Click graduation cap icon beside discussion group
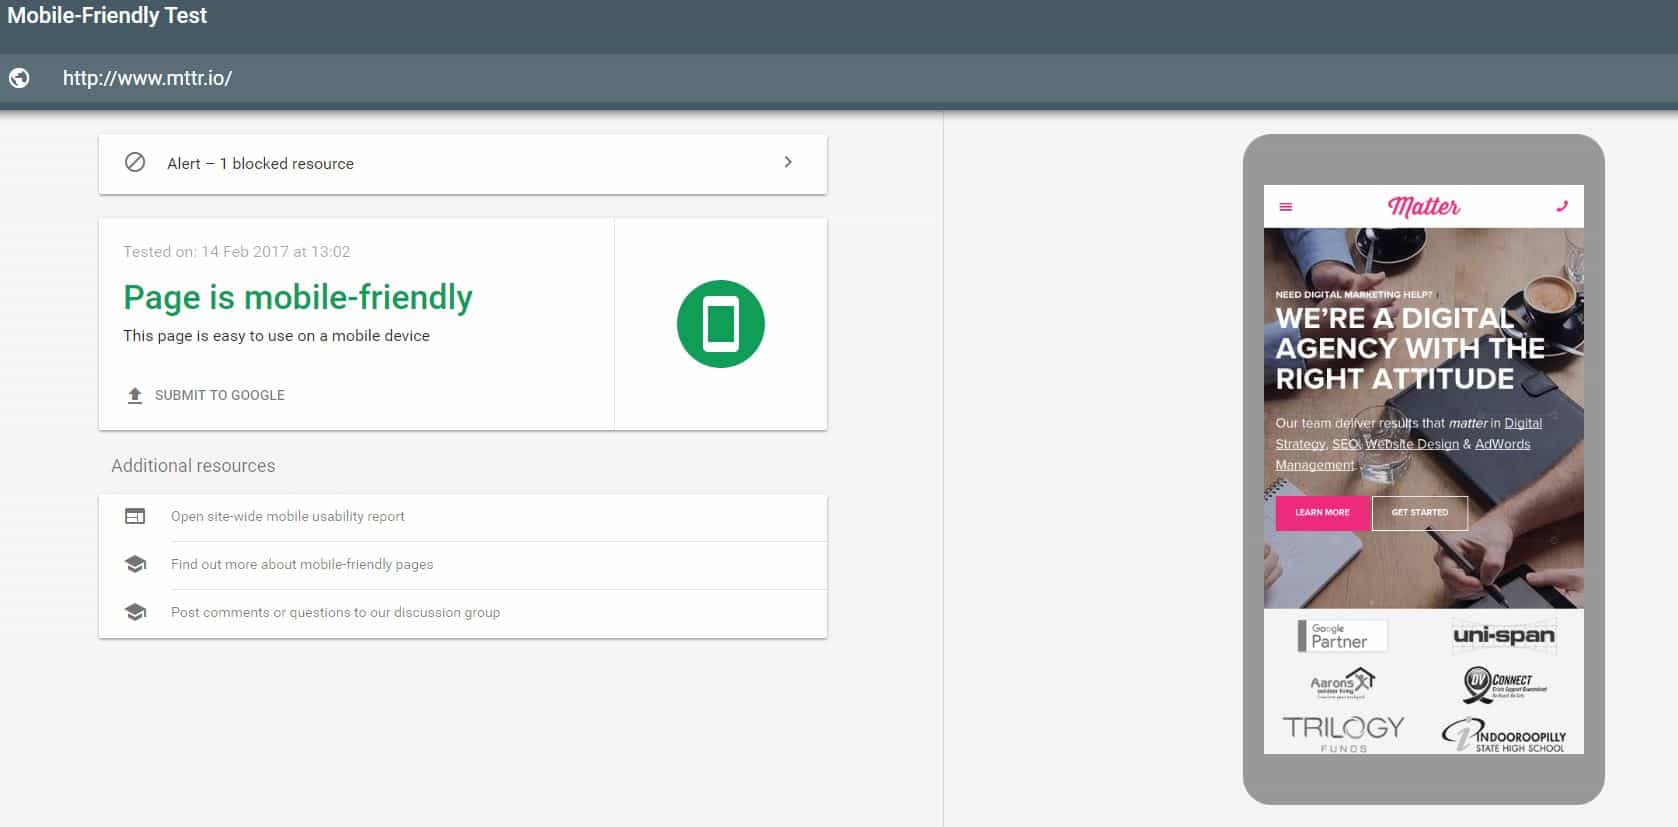This screenshot has height=827, width=1678. [x=135, y=613]
